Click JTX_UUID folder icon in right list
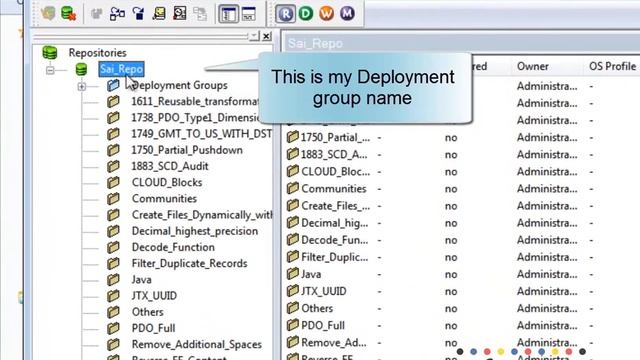 (x=293, y=291)
